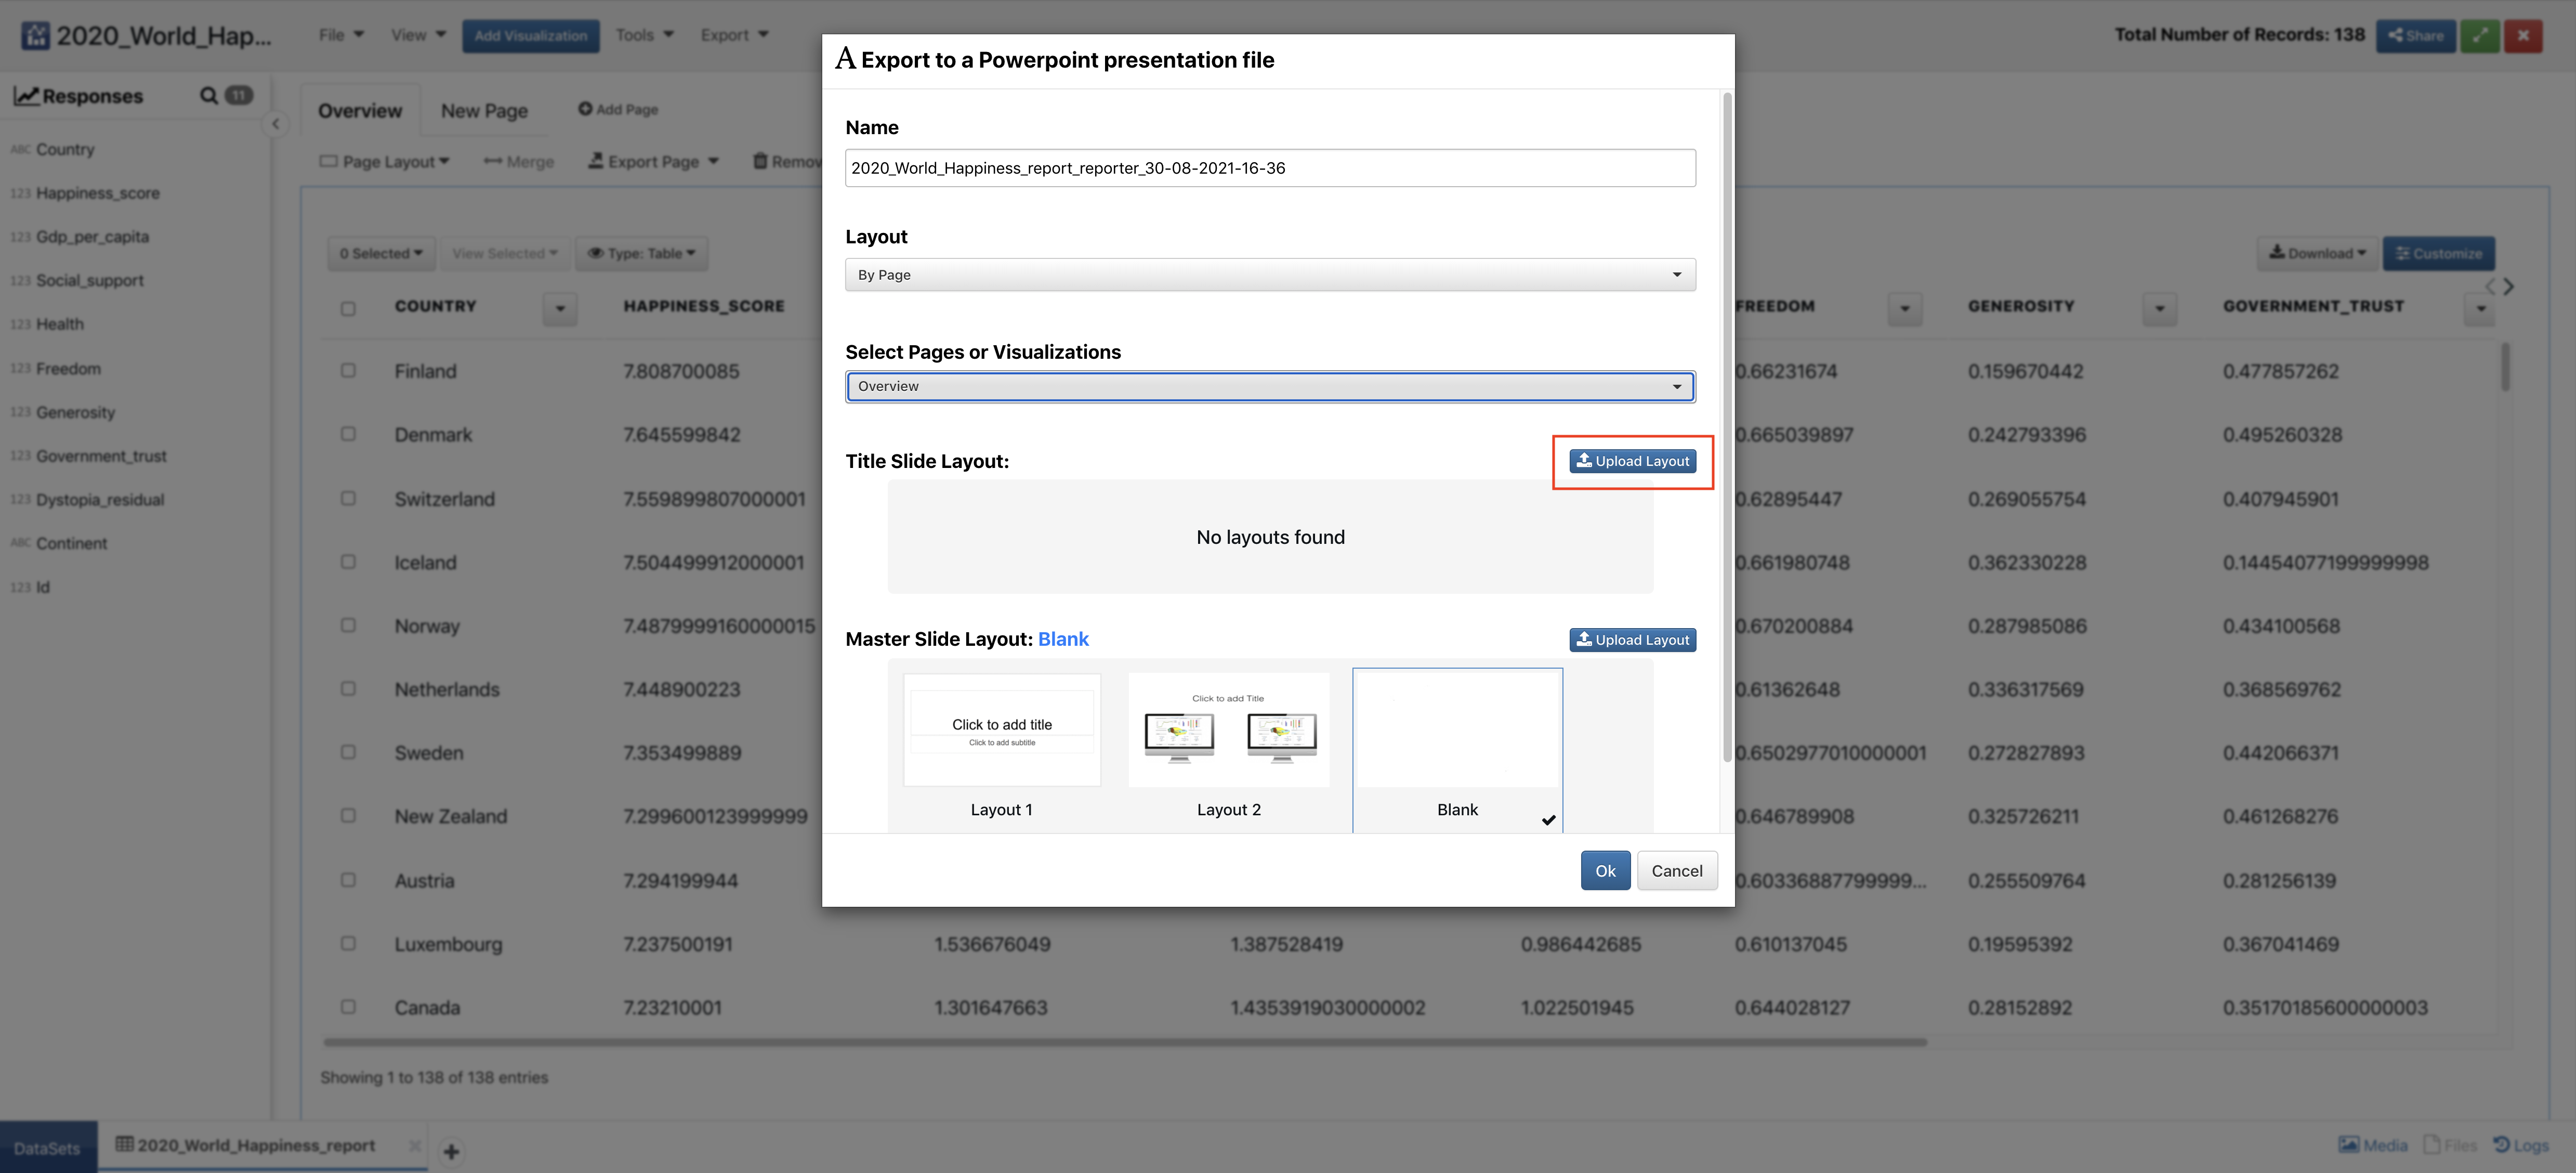Check the Denmark row checkbox

click(x=348, y=435)
